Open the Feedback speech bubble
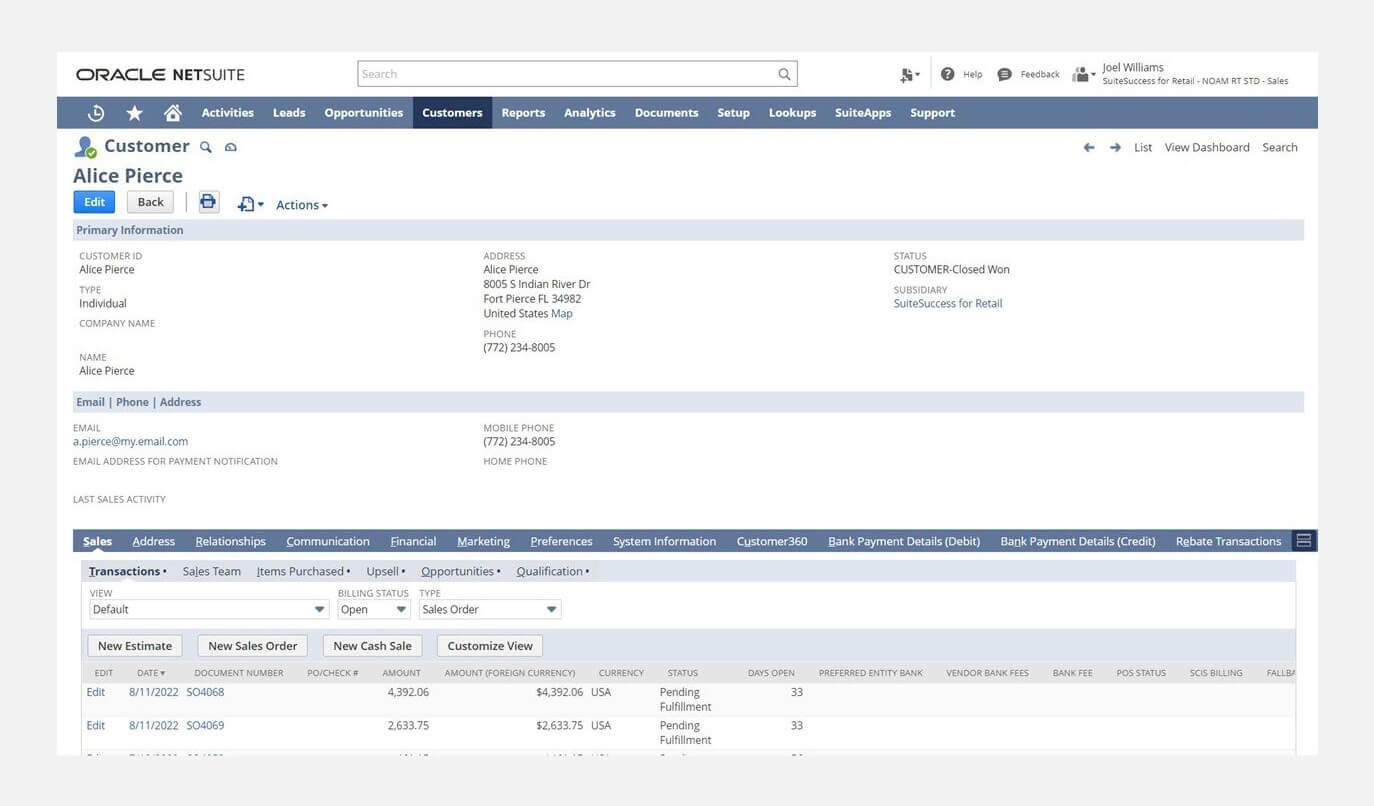Screen dimensions: 1374x806 tap(1005, 74)
